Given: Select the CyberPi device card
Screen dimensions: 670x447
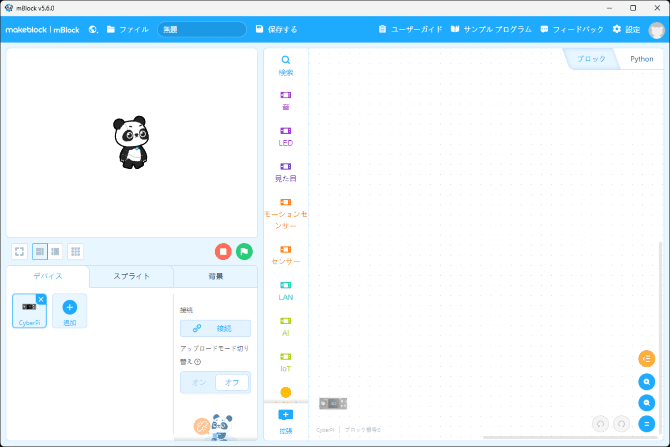Looking at the screenshot, I should [29, 311].
